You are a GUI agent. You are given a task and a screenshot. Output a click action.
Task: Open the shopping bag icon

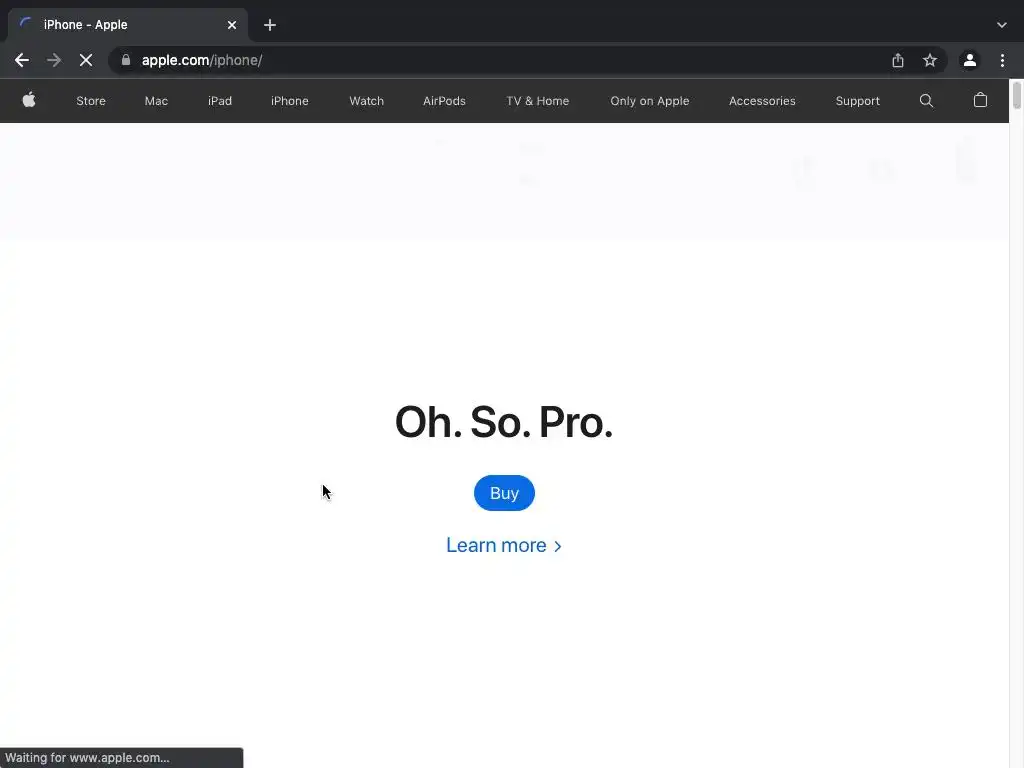click(980, 100)
